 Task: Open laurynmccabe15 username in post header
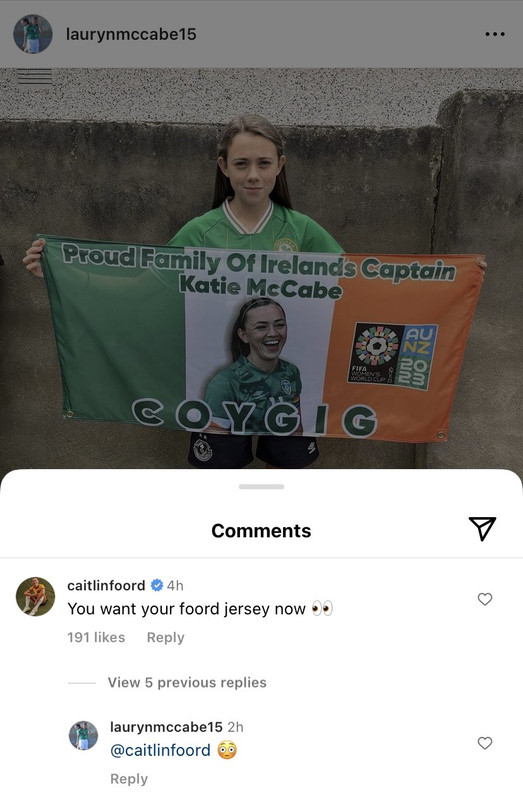coord(131,34)
